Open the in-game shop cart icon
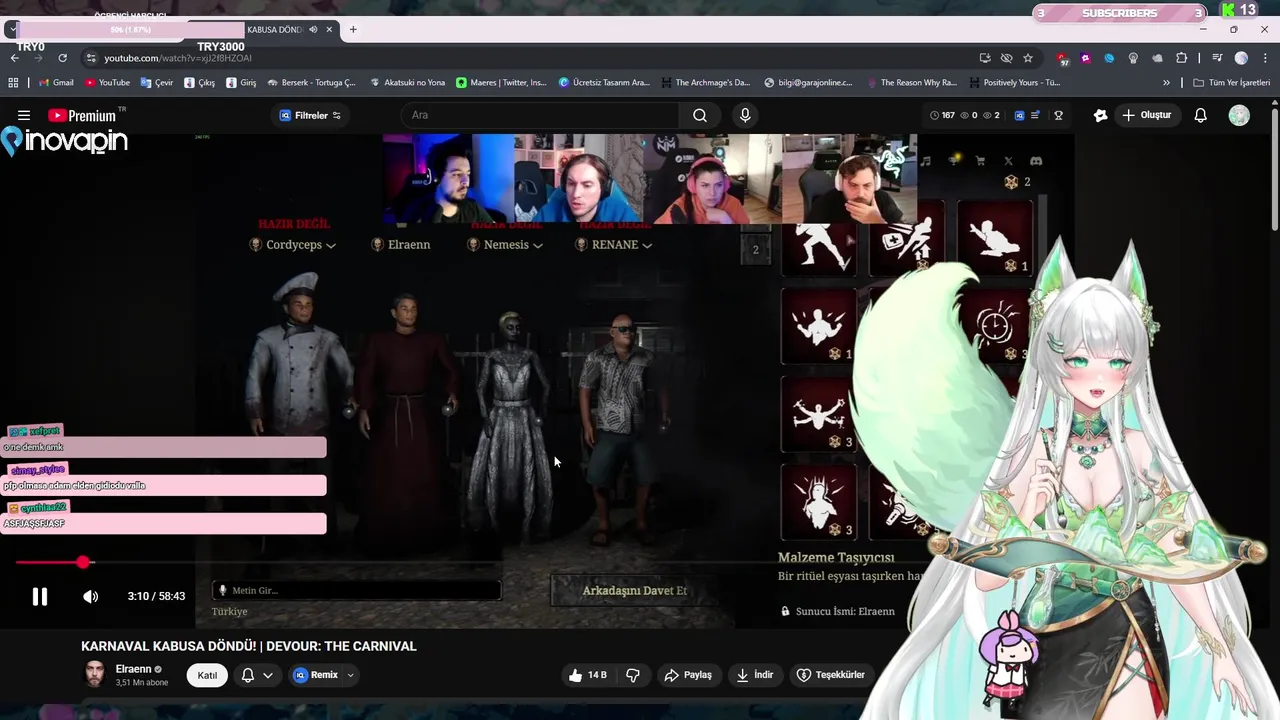The image size is (1280, 720). (980, 161)
